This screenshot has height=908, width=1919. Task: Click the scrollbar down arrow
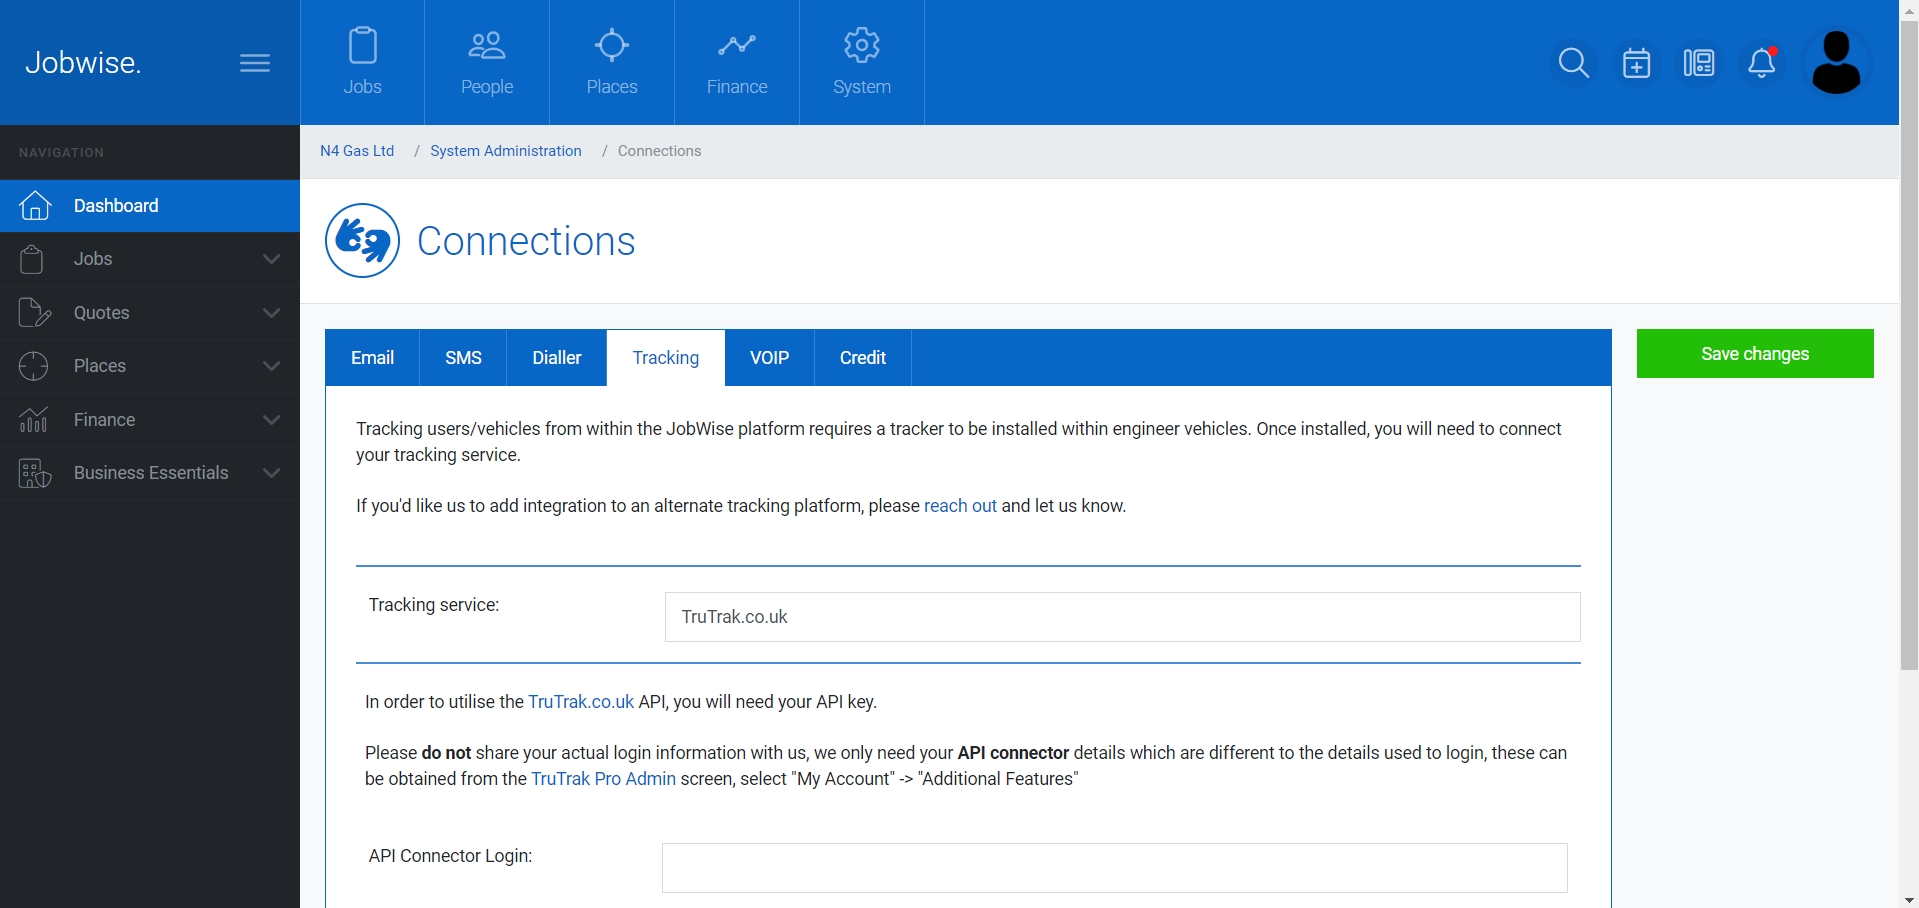pyautogui.click(x=1909, y=899)
